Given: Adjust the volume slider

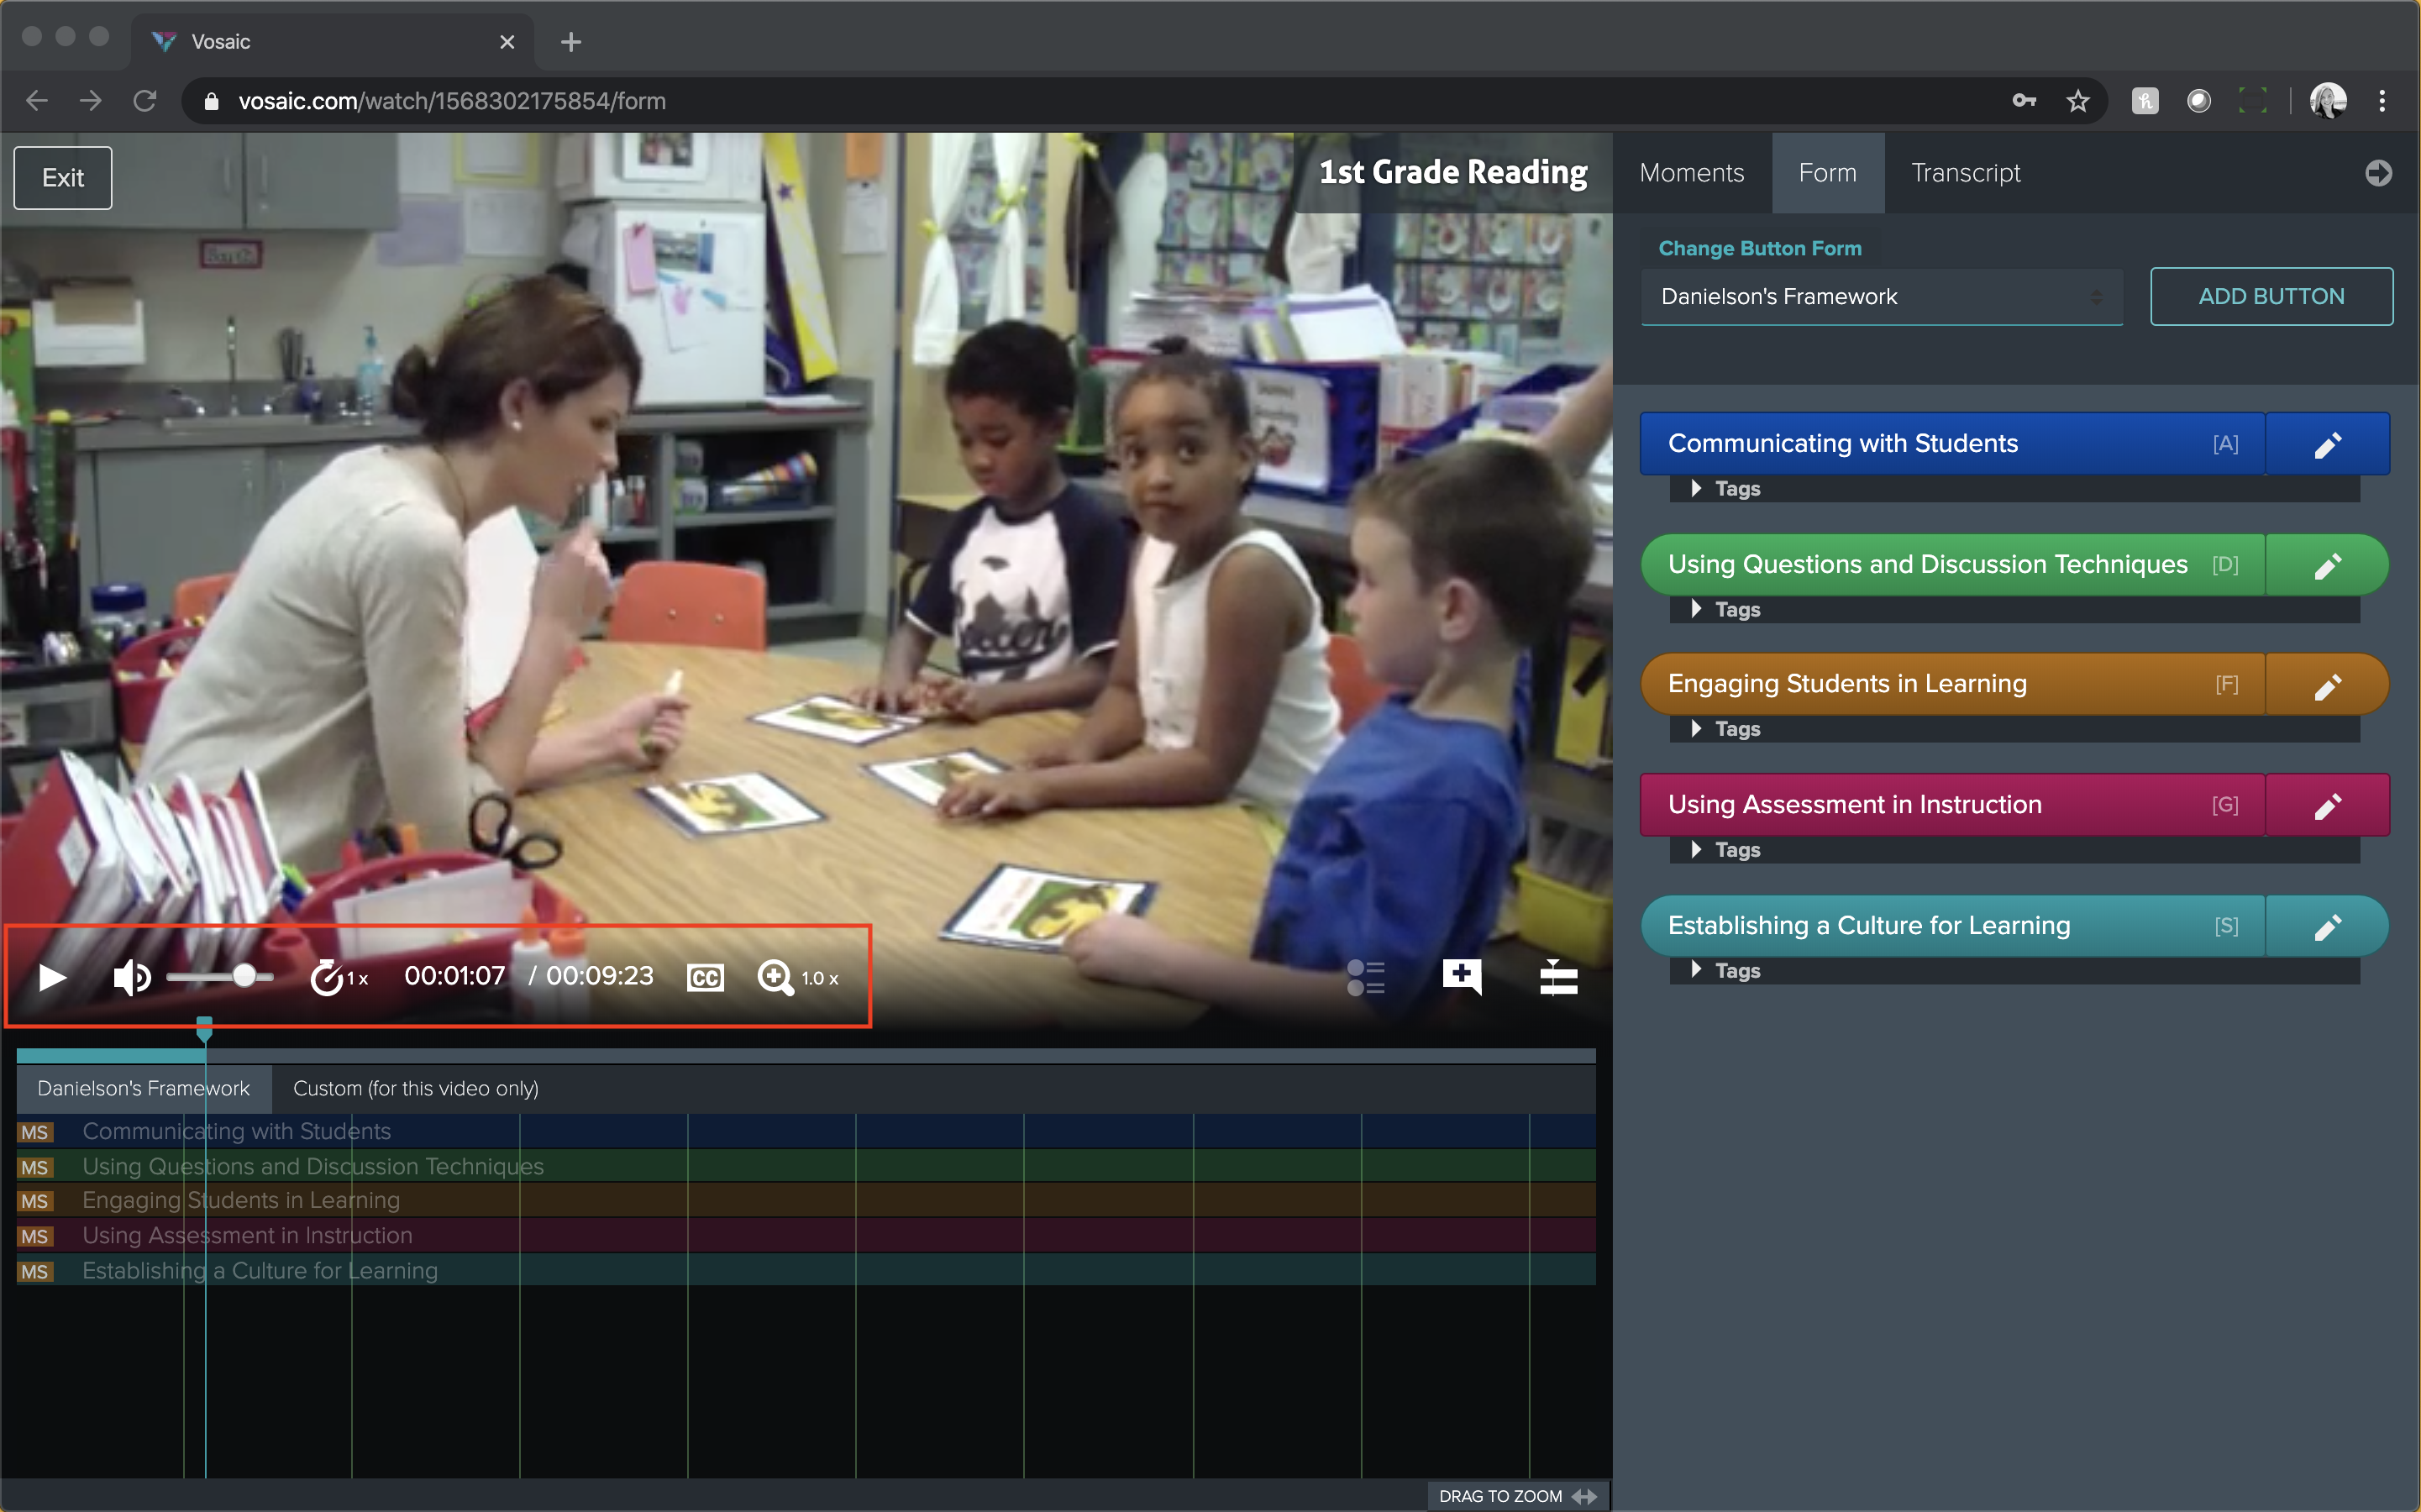Looking at the screenshot, I should tap(220, 976).
